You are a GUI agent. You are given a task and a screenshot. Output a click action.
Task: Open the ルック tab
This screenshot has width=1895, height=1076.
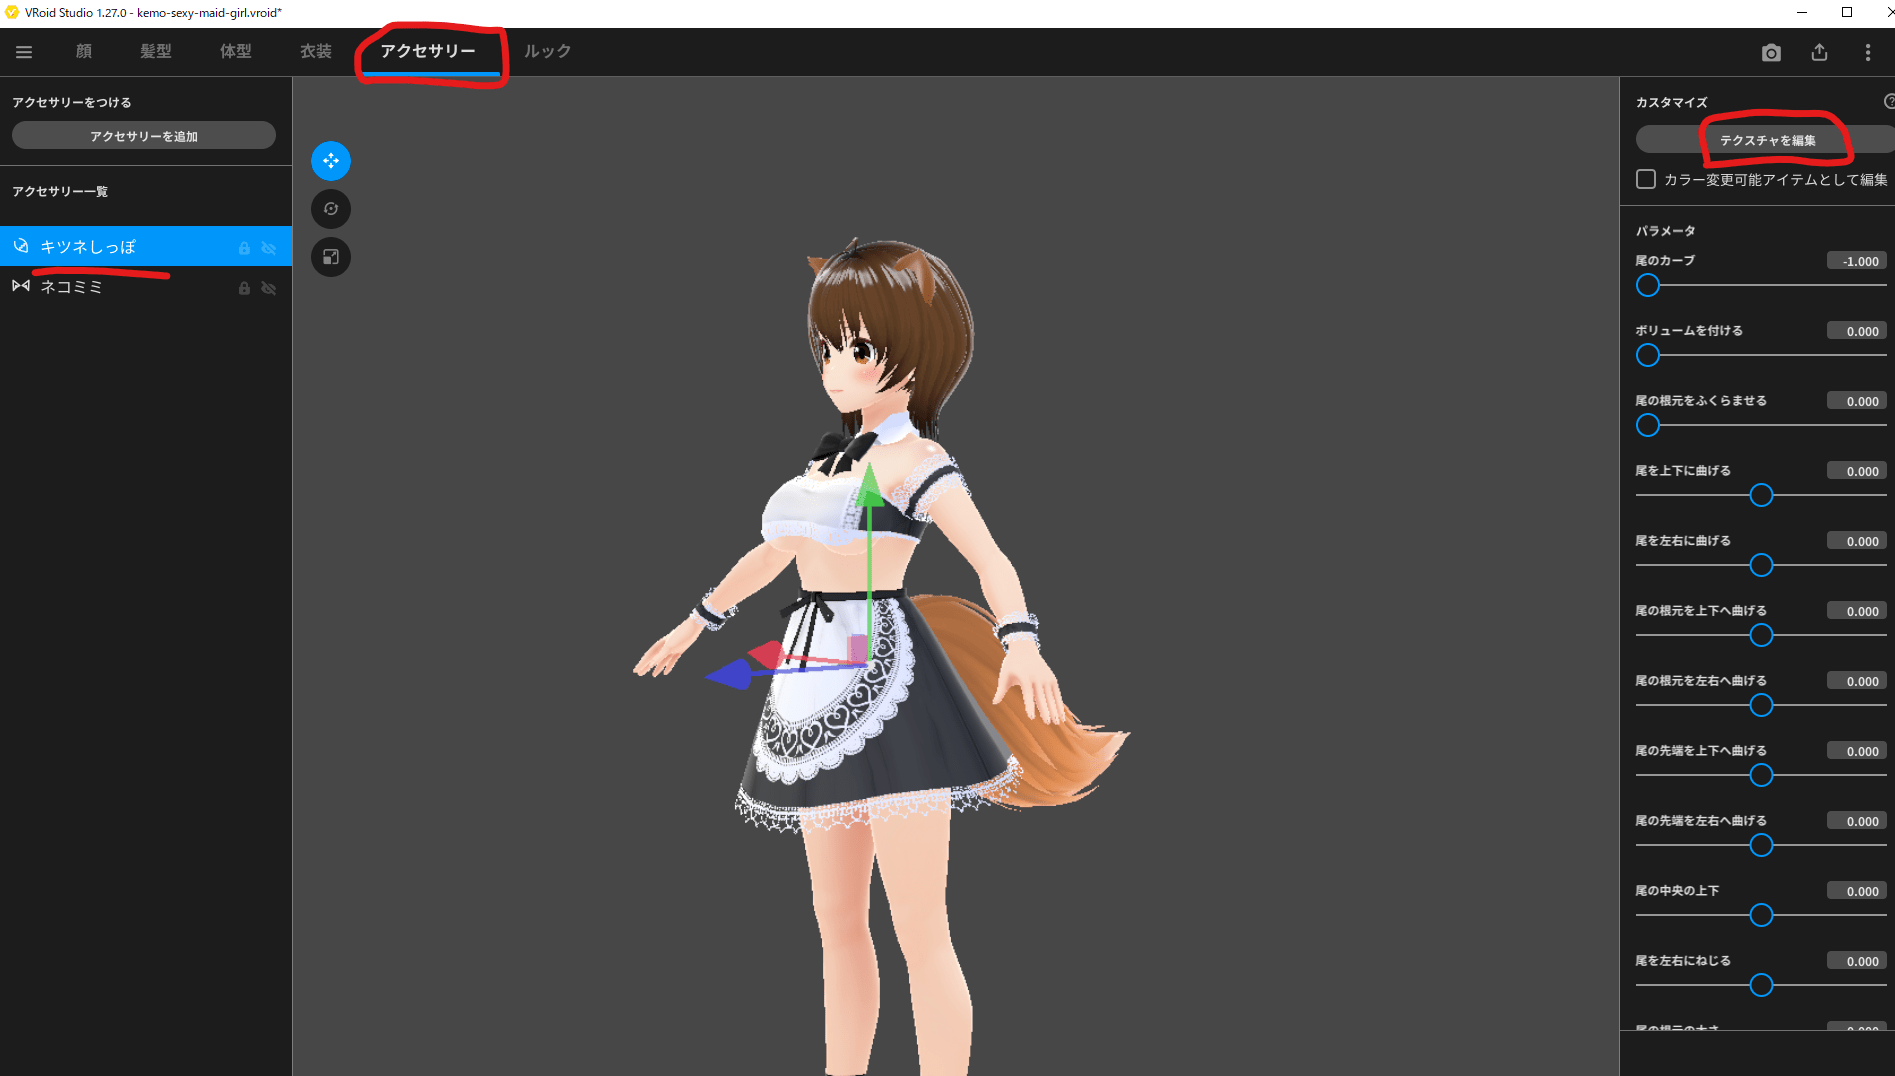547,51
